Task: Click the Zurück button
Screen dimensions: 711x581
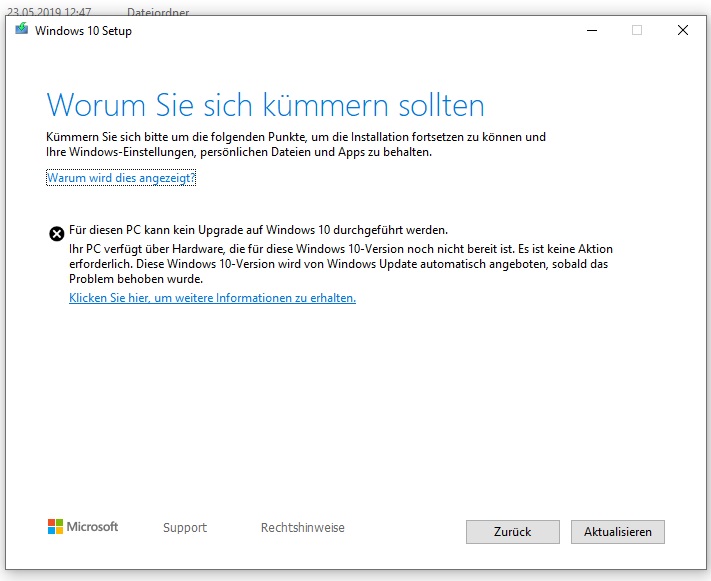Action: (x=512, y=532)
